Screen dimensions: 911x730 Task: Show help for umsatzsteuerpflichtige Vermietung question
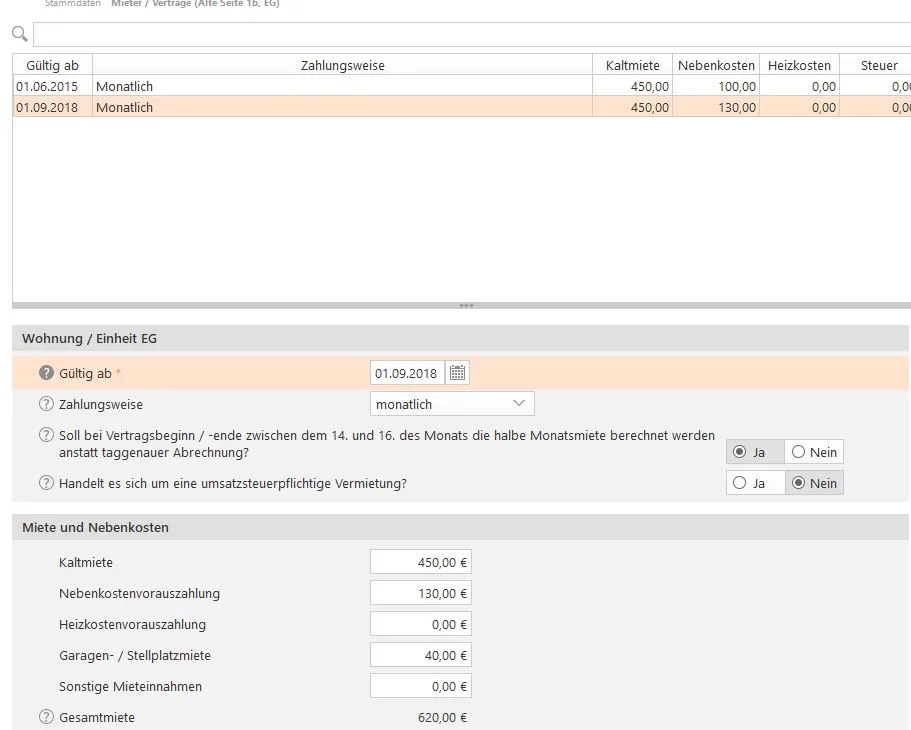(46, 483)
